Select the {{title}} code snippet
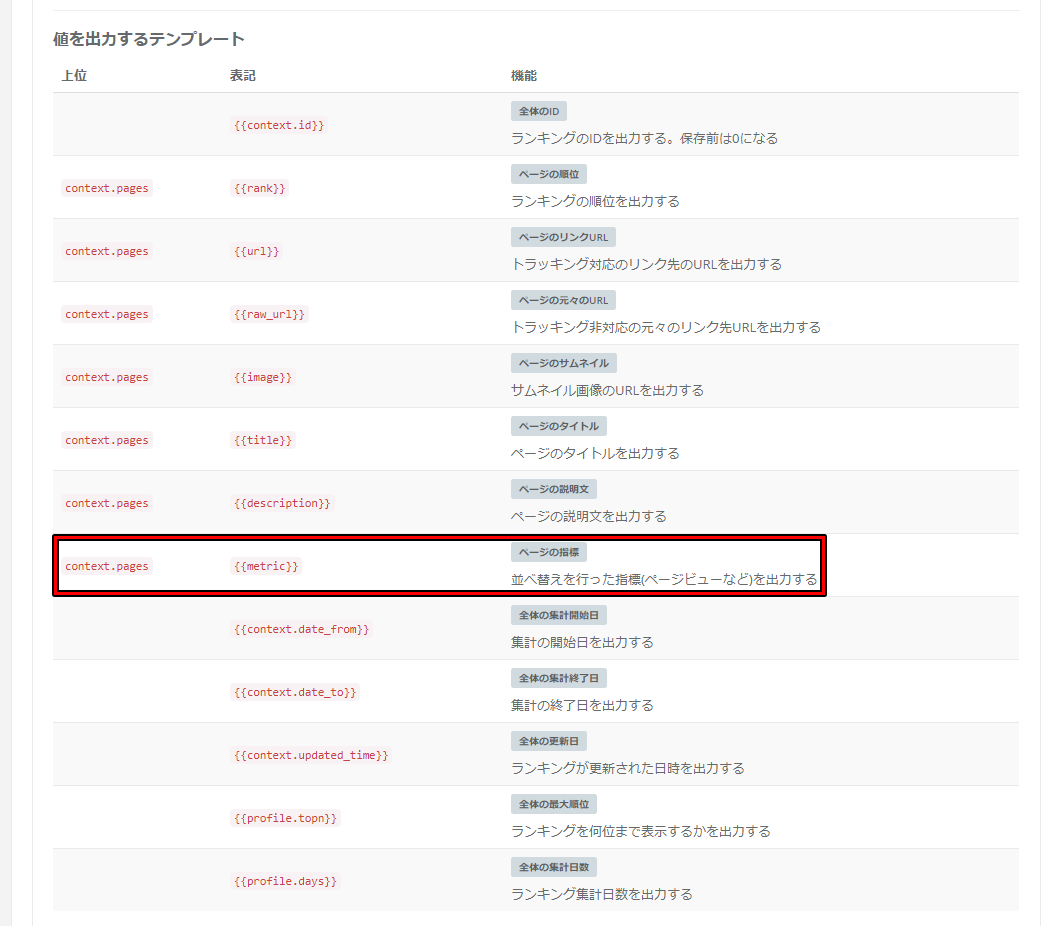The height and width of the screenshot is (926, 1054). tap(263, 441)
